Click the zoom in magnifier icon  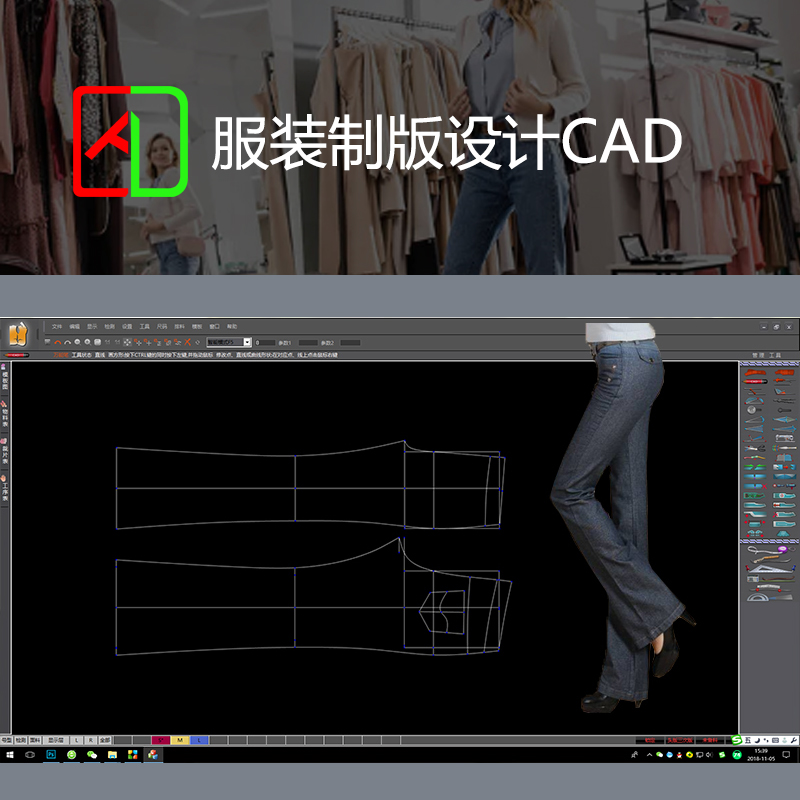pyautogui.click(x=88, y=342)
